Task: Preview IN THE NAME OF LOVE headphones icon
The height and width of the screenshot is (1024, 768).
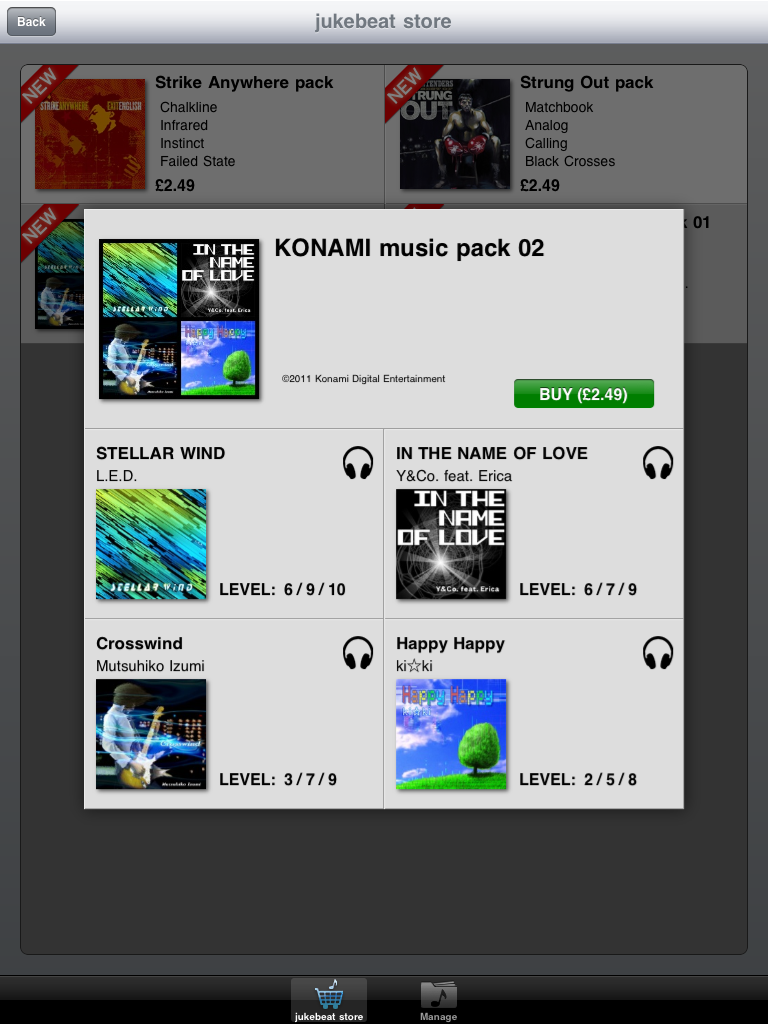Action: pyautogui.click(x=658, y=462)
